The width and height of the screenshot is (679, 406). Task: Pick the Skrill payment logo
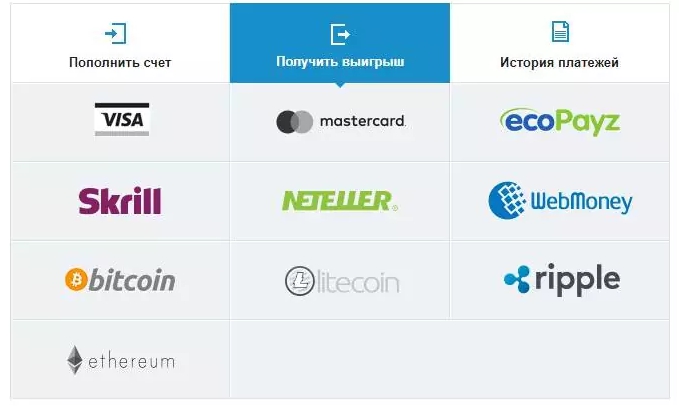tap(120, 201)
